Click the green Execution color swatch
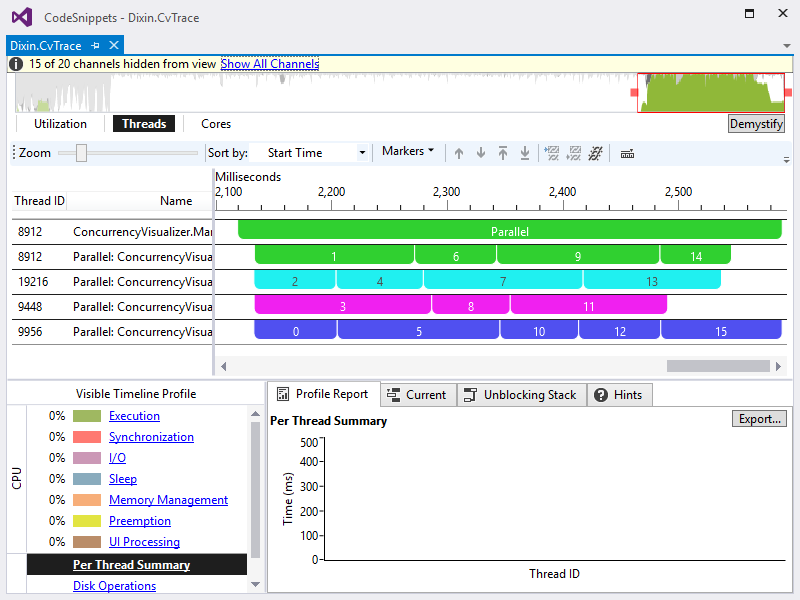Viewport: 800px width, 600px height. [87, 416]
